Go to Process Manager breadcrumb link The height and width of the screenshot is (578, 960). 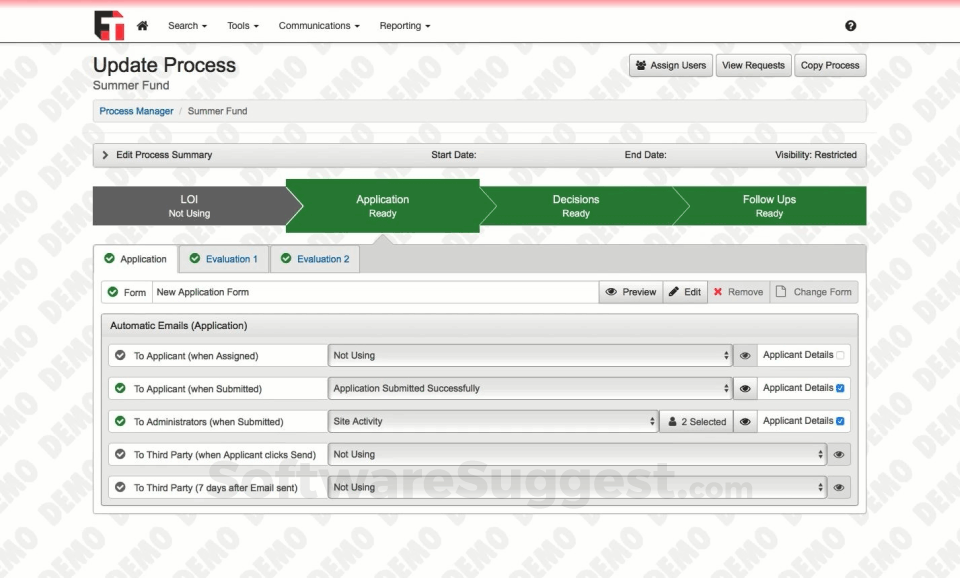[x=136, y=111]
